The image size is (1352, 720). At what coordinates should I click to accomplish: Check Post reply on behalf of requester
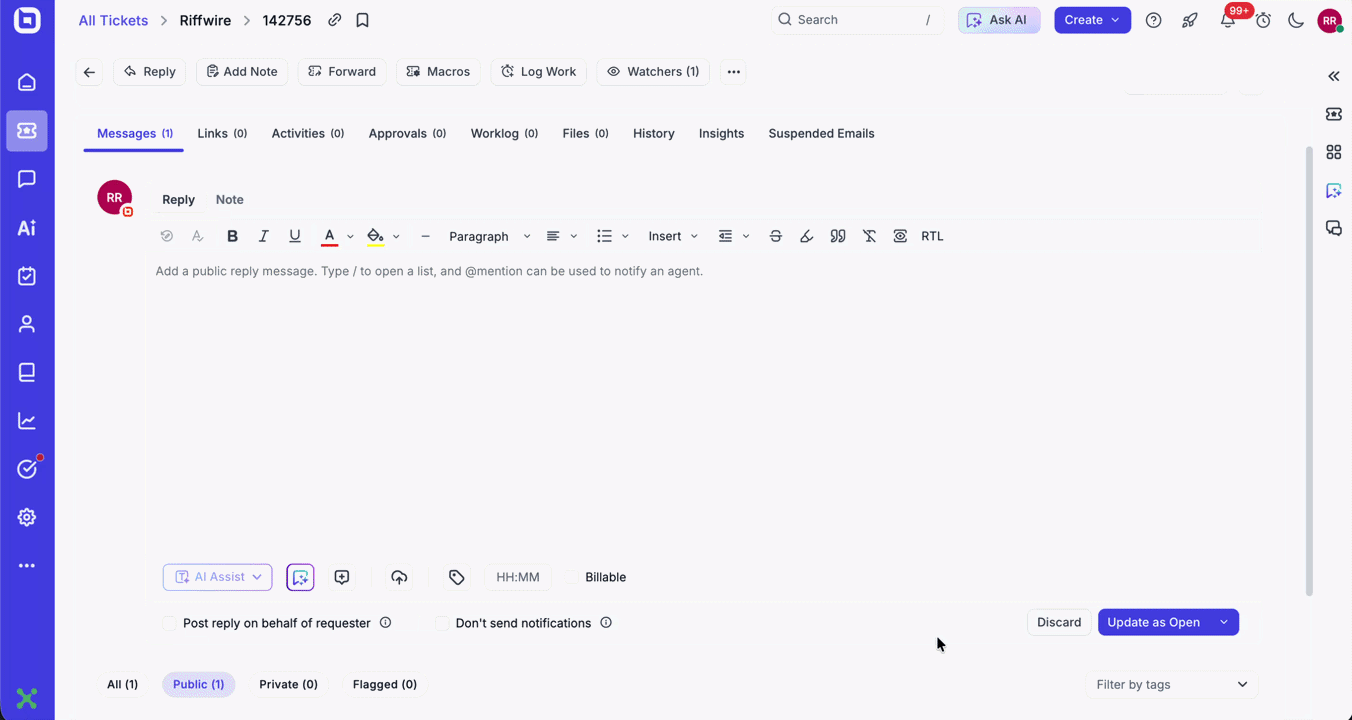170,623
